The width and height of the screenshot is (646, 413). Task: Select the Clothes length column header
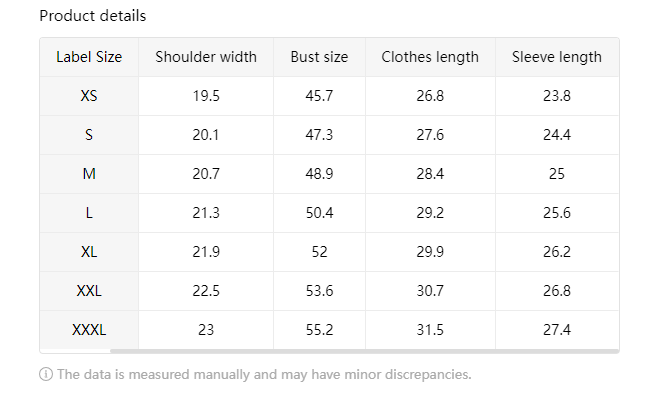tap(430, 57)
